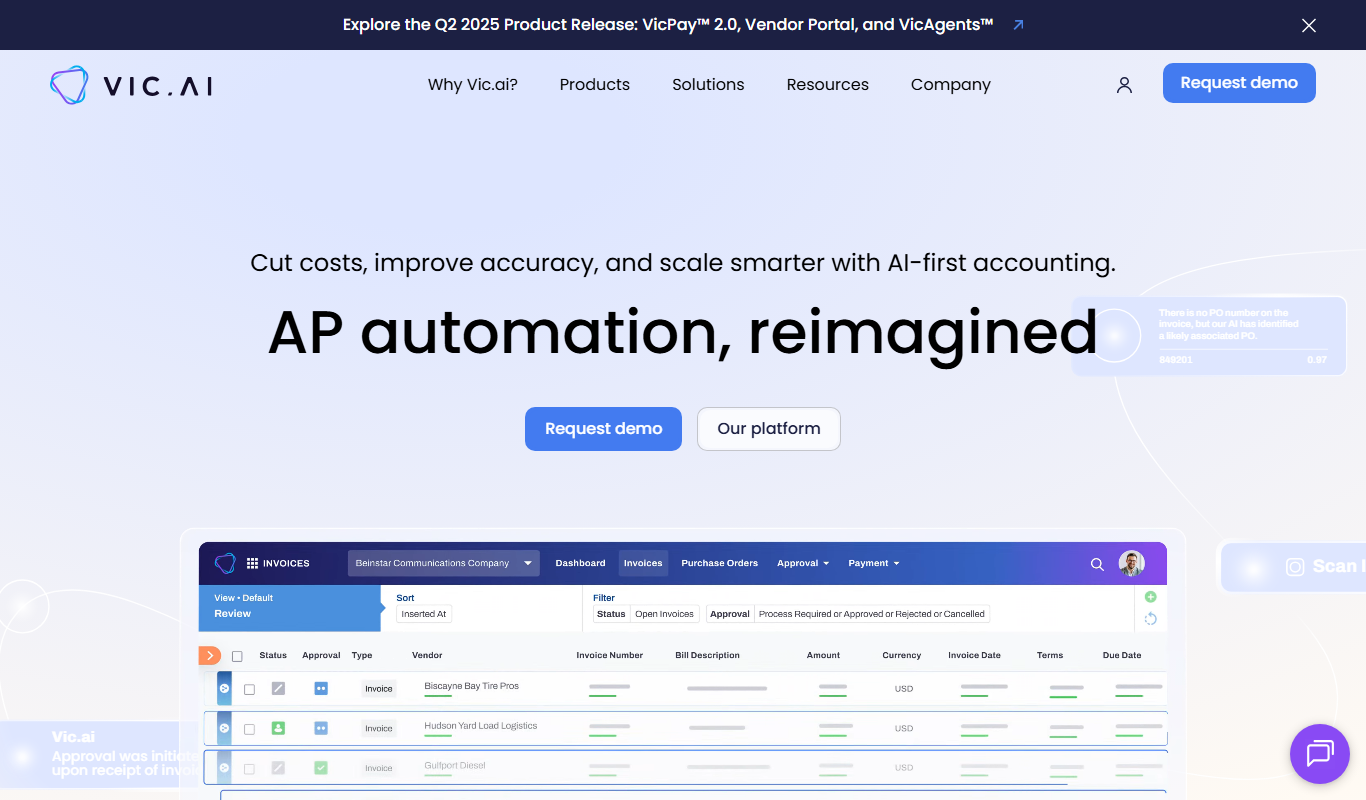The height and width of the screenshot is (800, 1366).
Task: Click the Due Date column header
Action: coord(1122,656)
